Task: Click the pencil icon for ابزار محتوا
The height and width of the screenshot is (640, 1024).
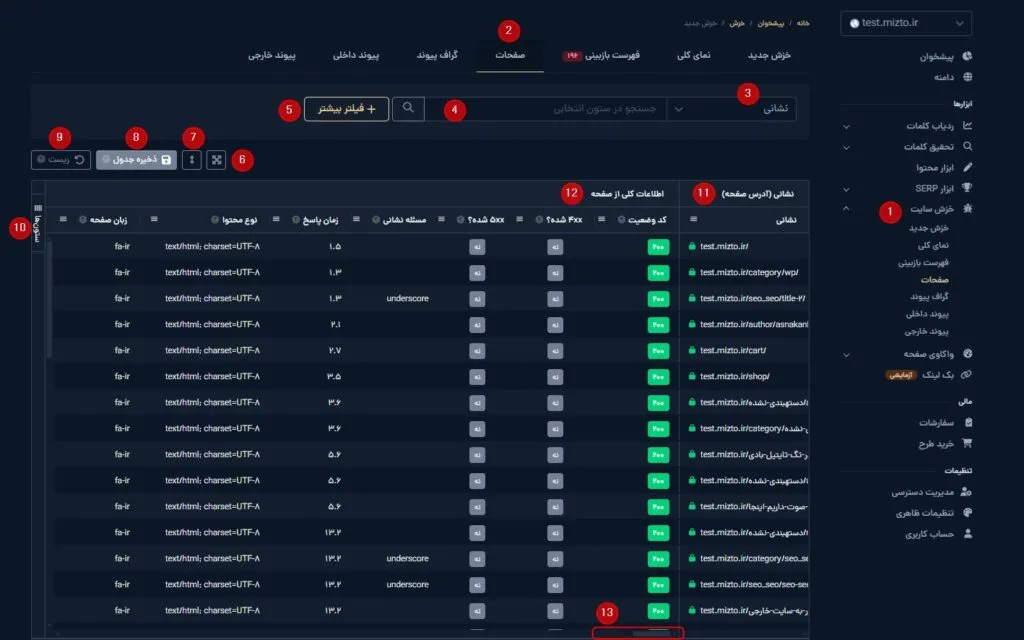Action: (x=967, y=167)
